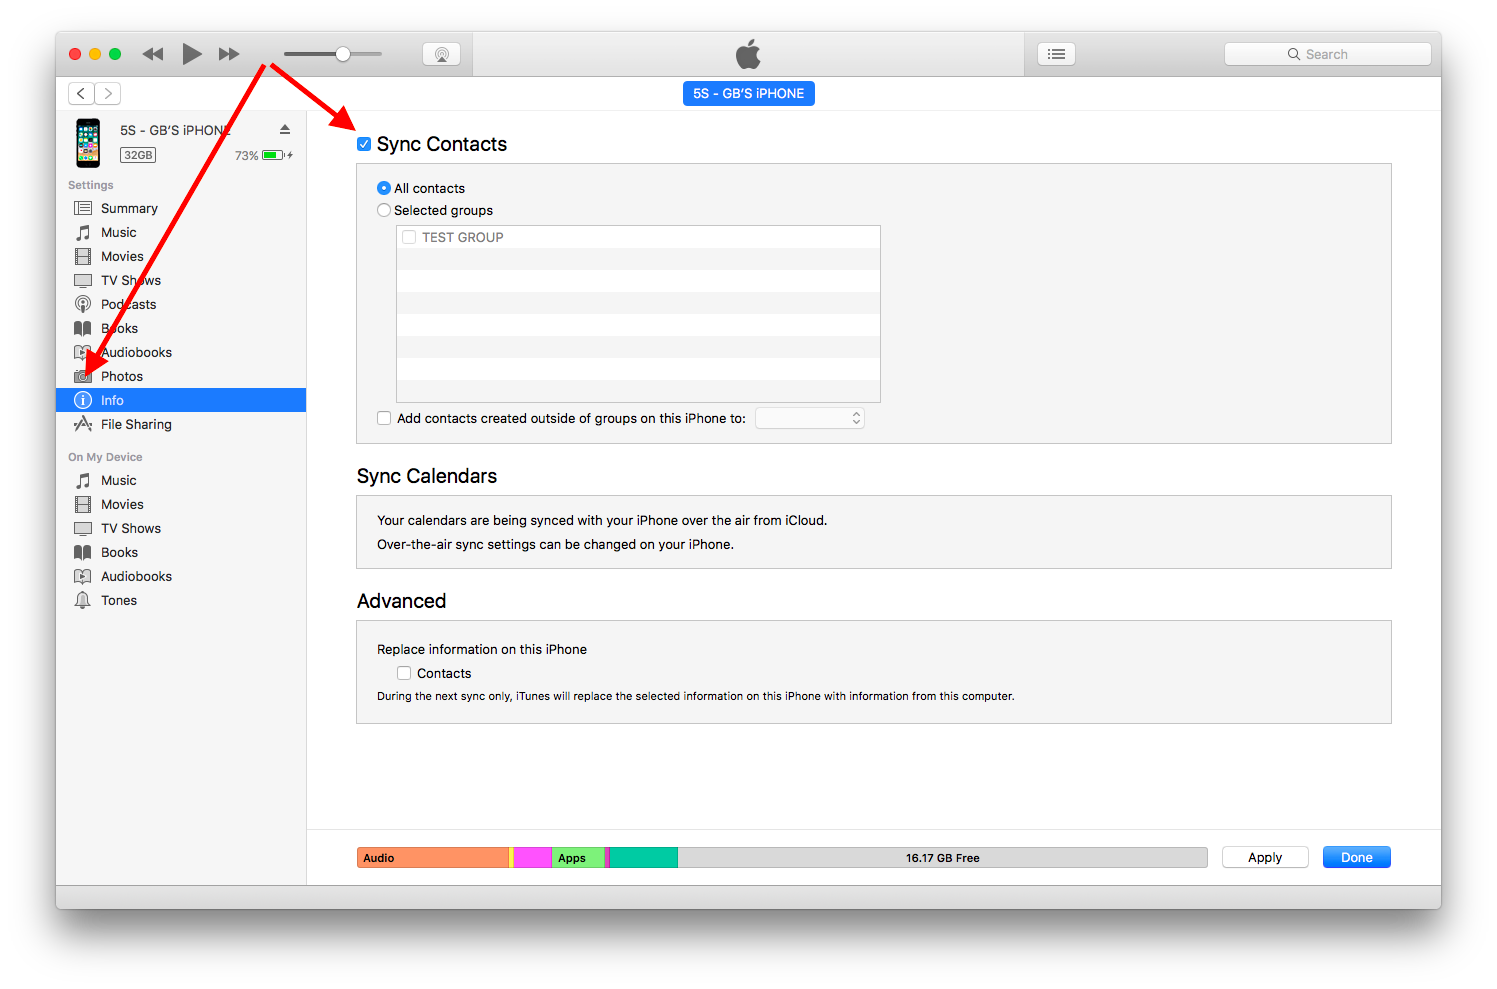Click the Audiobooks icon under On My Device
The image size is (1497, 989).
pyautogui.click(x=83, y=576)
